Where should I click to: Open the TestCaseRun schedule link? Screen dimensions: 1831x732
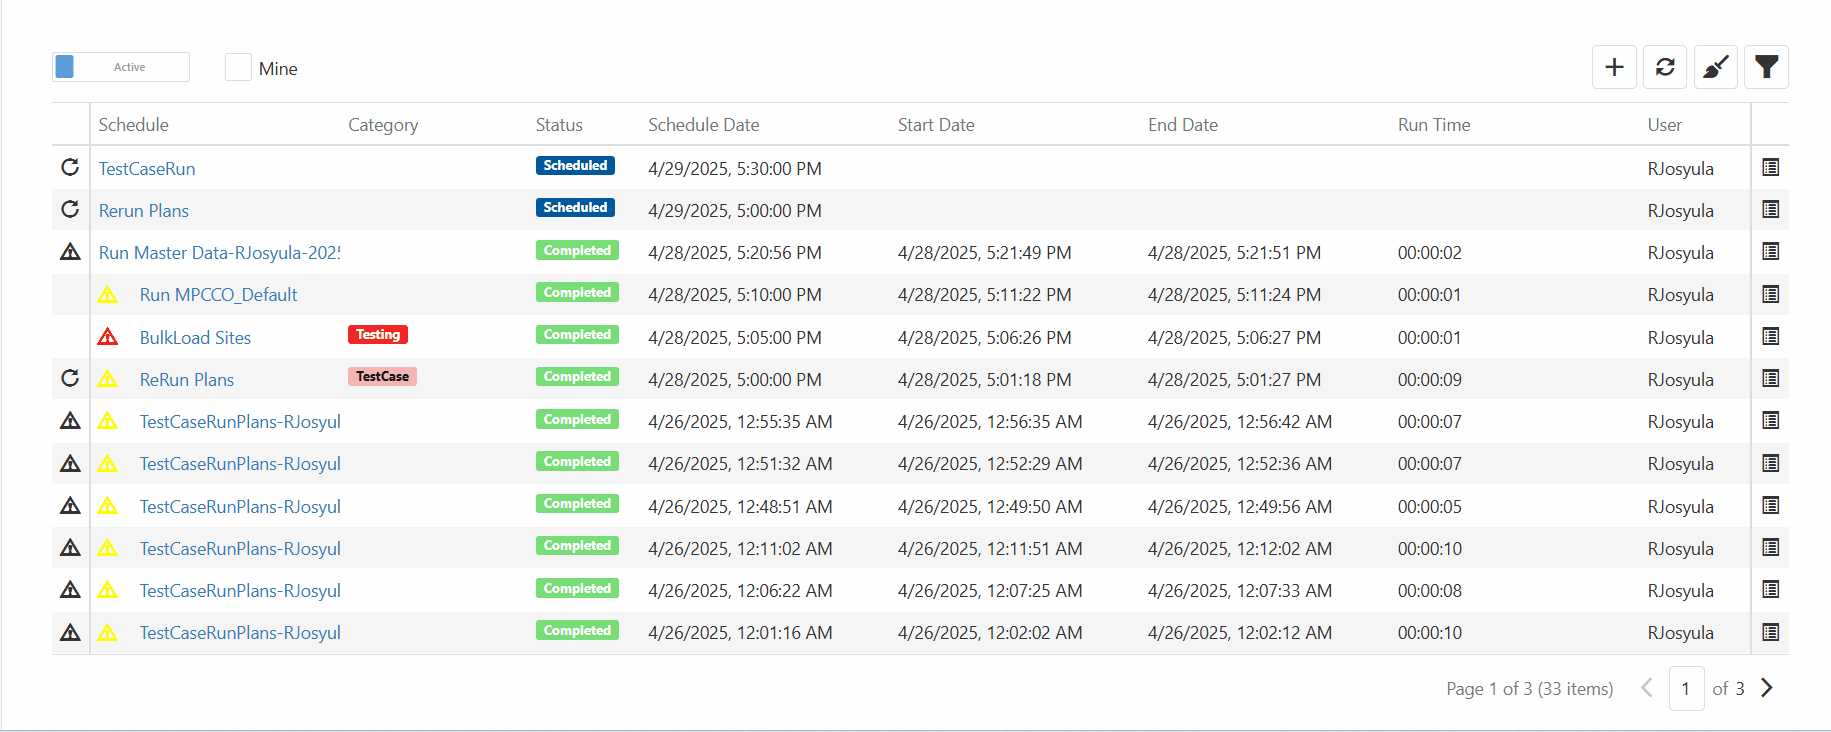tap(147, 169)
